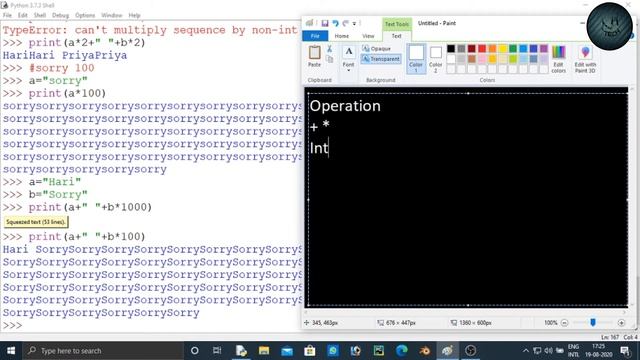Pick the purple color swatch
The image size is (640, 360).
(544, 49)
